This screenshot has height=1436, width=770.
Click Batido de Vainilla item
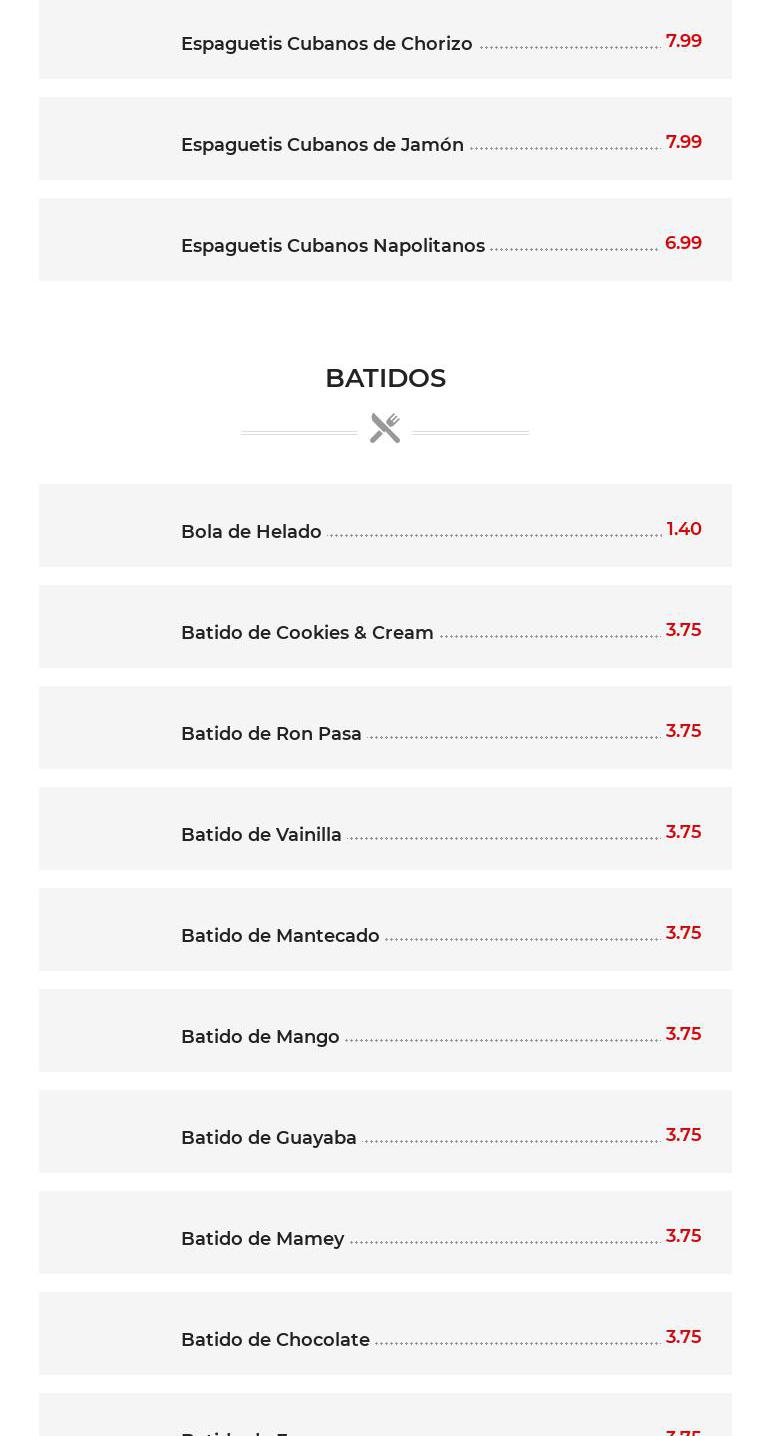[261, 835]
